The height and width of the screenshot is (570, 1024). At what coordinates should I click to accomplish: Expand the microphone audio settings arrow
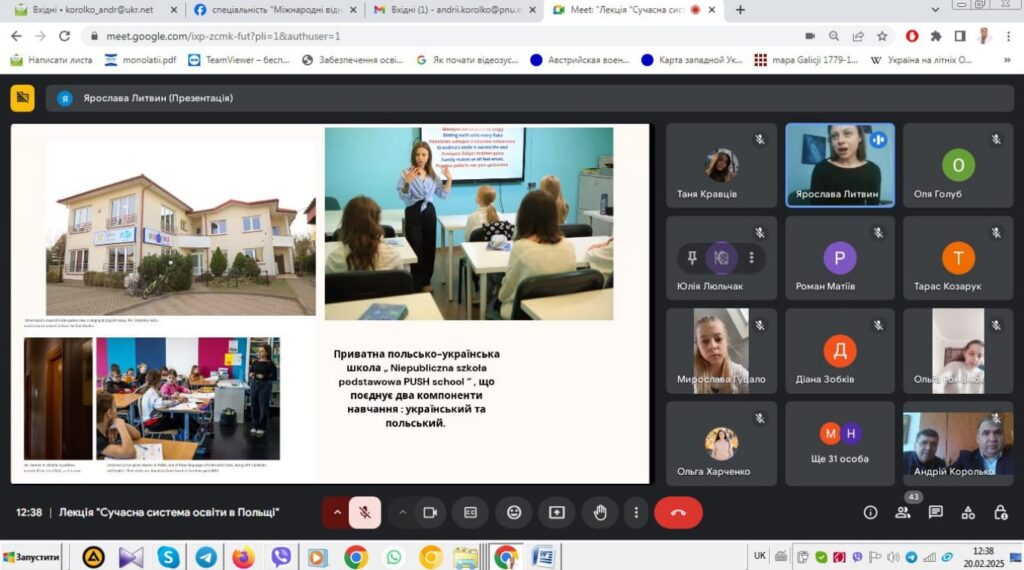pos(337,512)
